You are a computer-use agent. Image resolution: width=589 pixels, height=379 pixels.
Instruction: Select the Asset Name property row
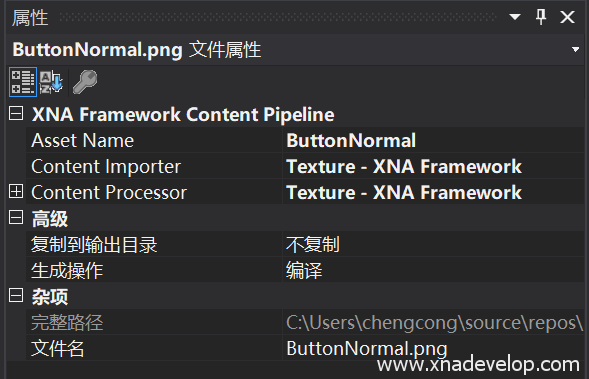tap(304, 140)
